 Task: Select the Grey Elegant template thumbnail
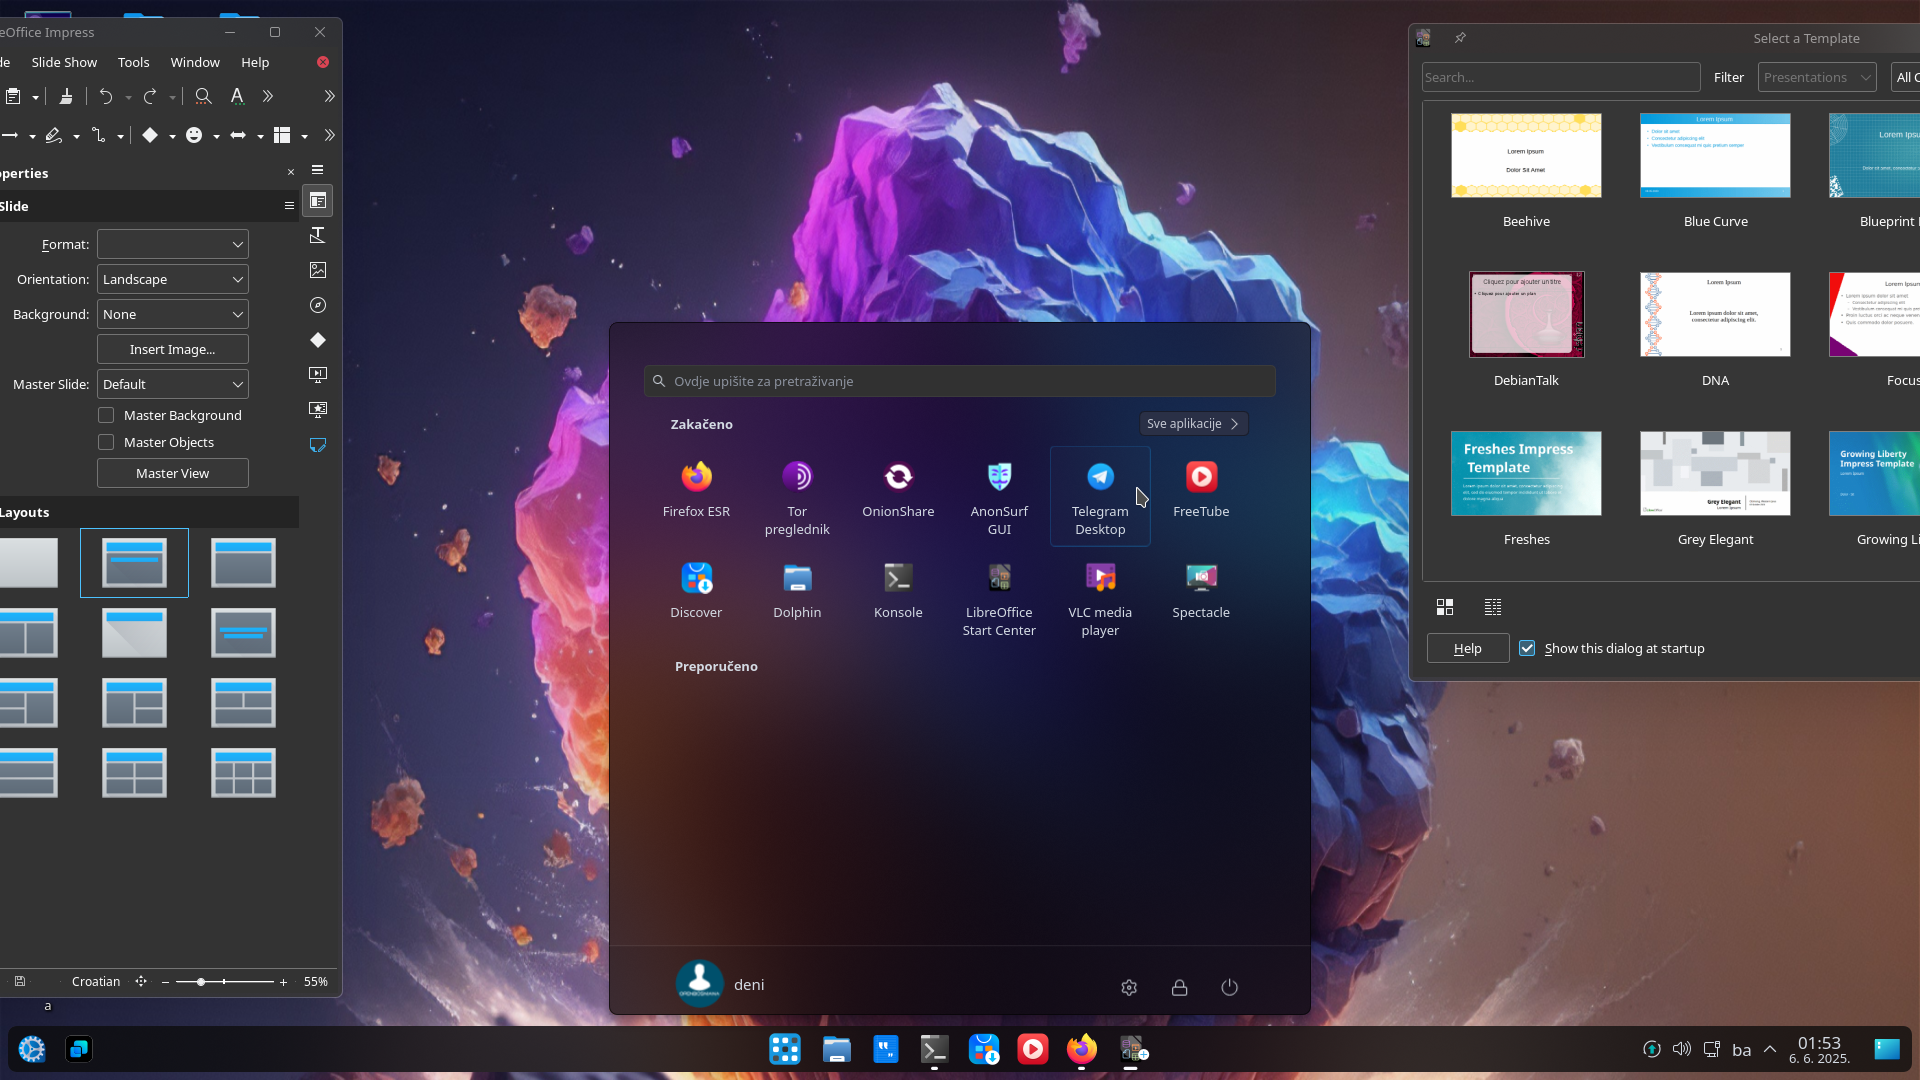[1715, 473]
